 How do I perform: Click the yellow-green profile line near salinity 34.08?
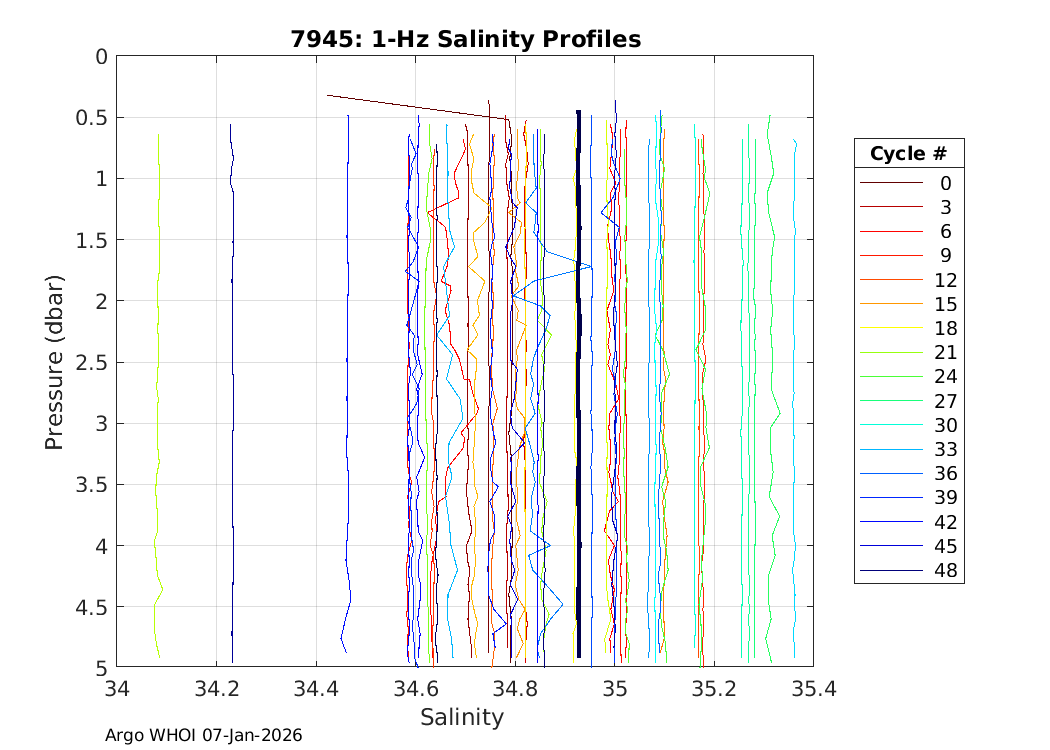(158, 400)
